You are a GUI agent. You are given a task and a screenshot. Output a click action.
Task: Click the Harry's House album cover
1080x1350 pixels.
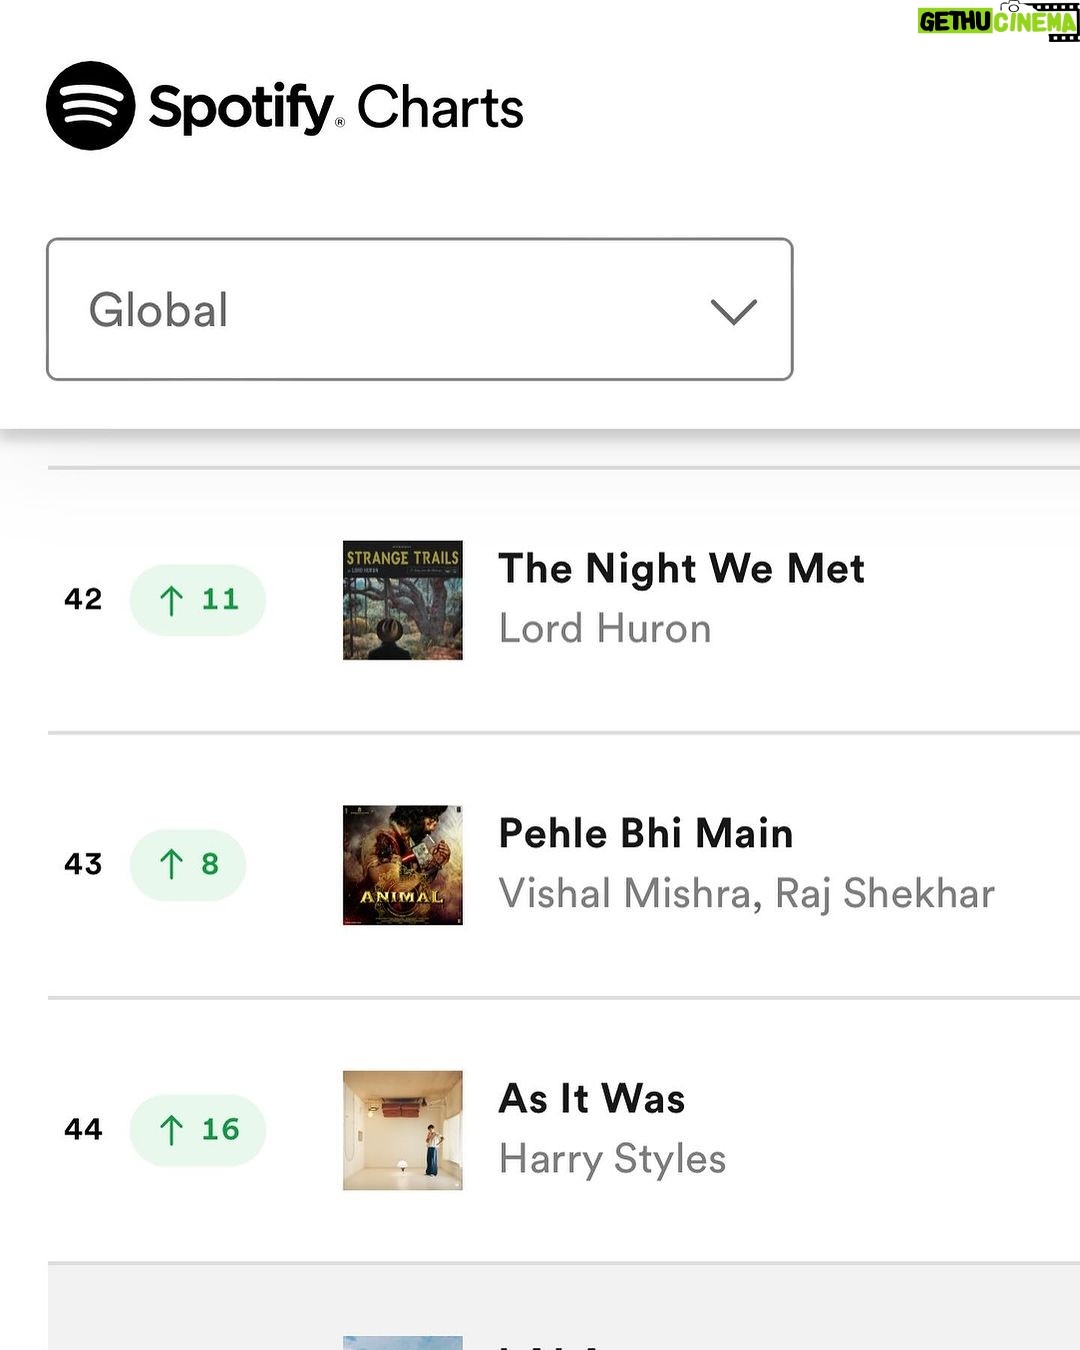point(403,1130)
